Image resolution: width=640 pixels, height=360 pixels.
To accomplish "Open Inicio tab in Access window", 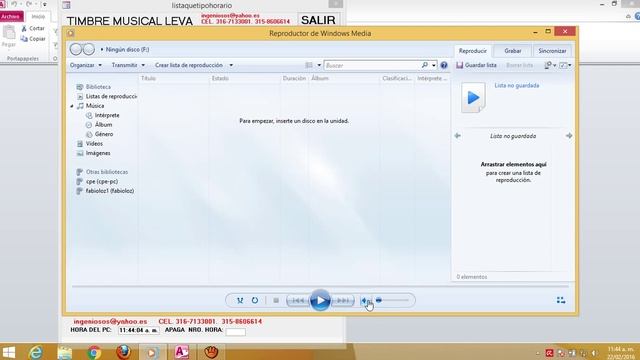I will click(x=38, y=16).
